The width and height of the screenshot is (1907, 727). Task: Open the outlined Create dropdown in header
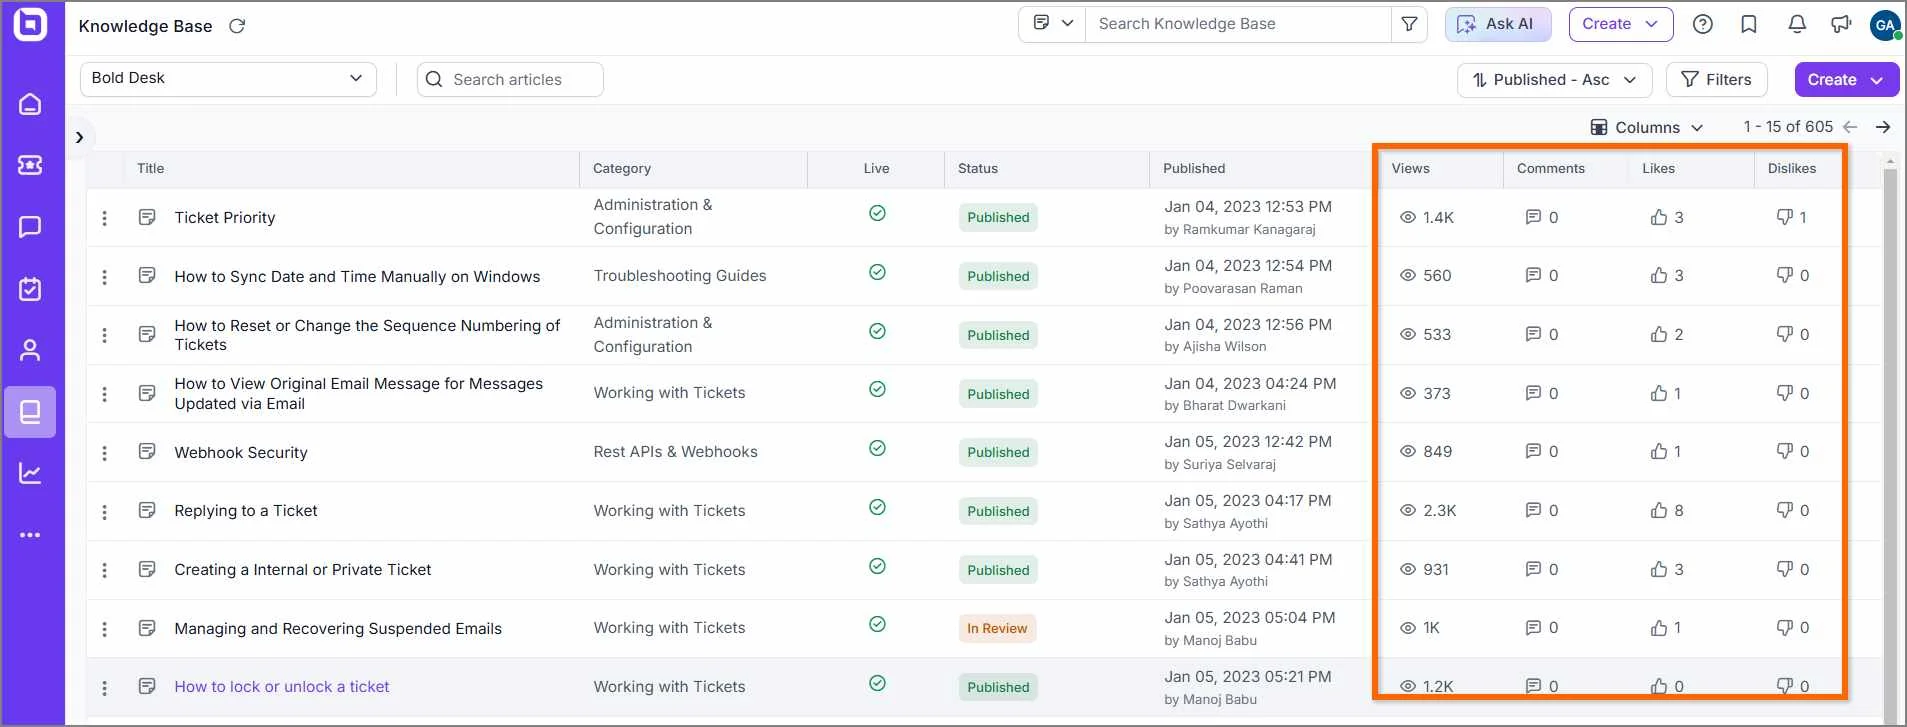pyautogui.click(x=1620, y=24)
